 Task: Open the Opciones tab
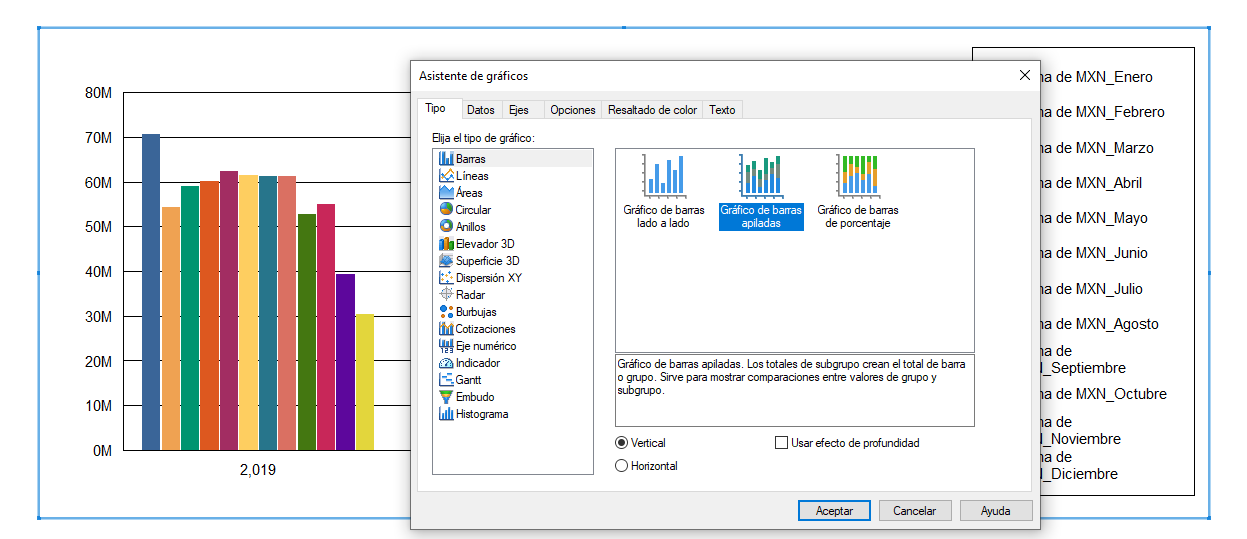click(573, 110)
